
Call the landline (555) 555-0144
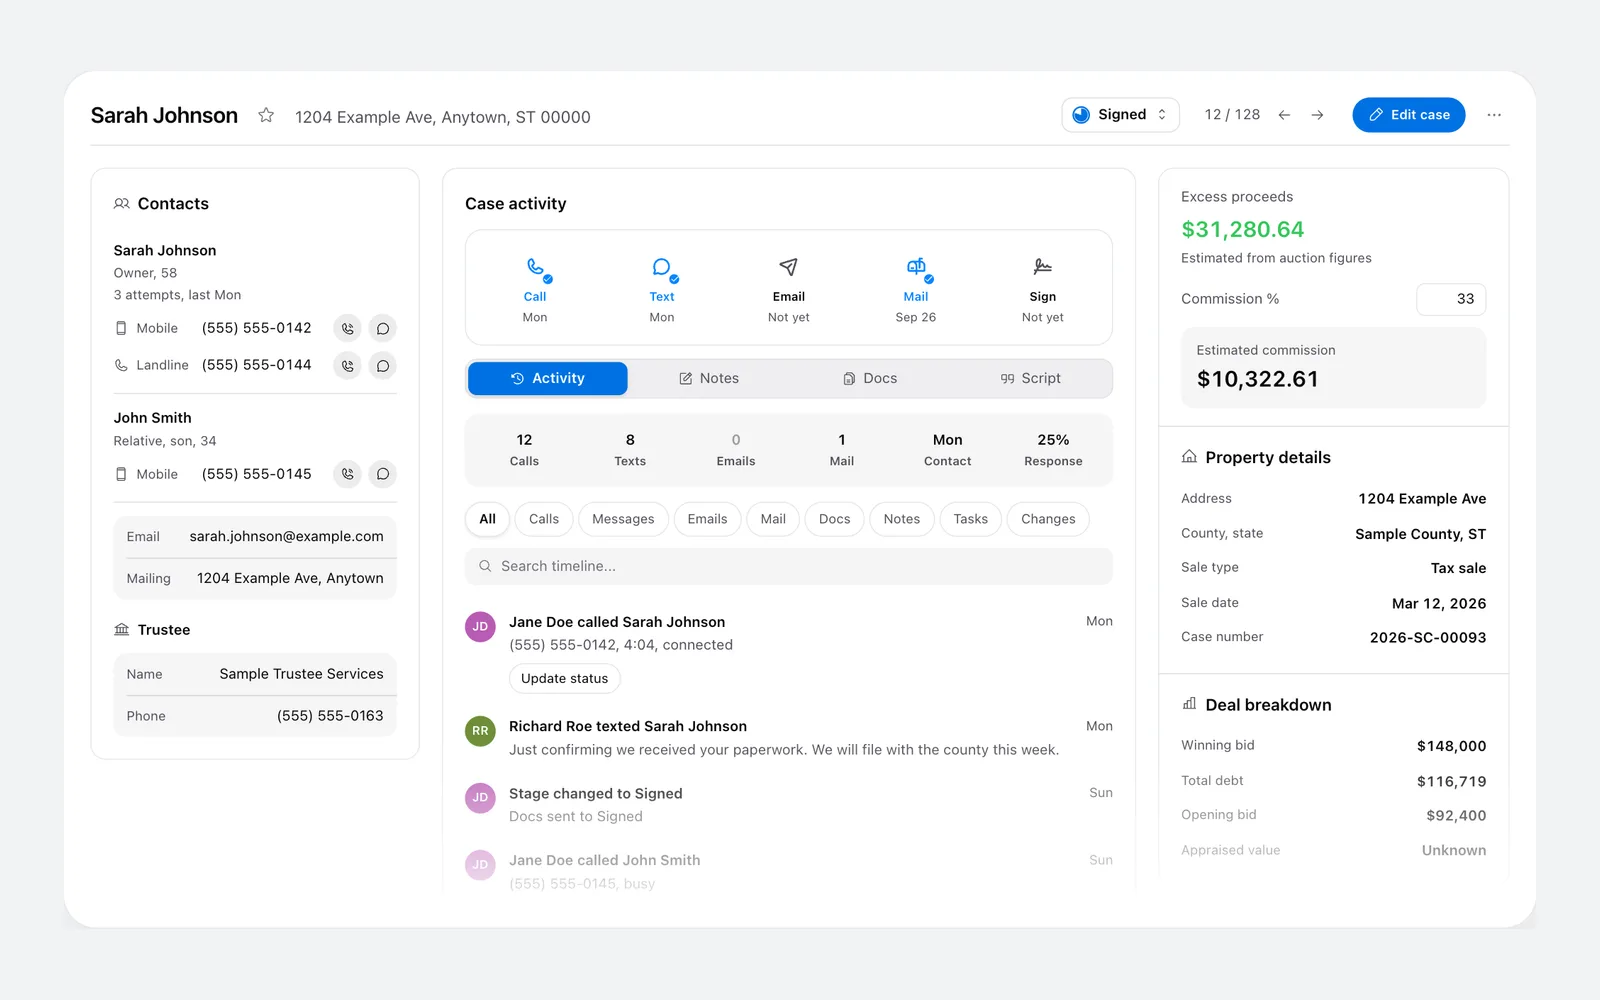pos(348,365)
